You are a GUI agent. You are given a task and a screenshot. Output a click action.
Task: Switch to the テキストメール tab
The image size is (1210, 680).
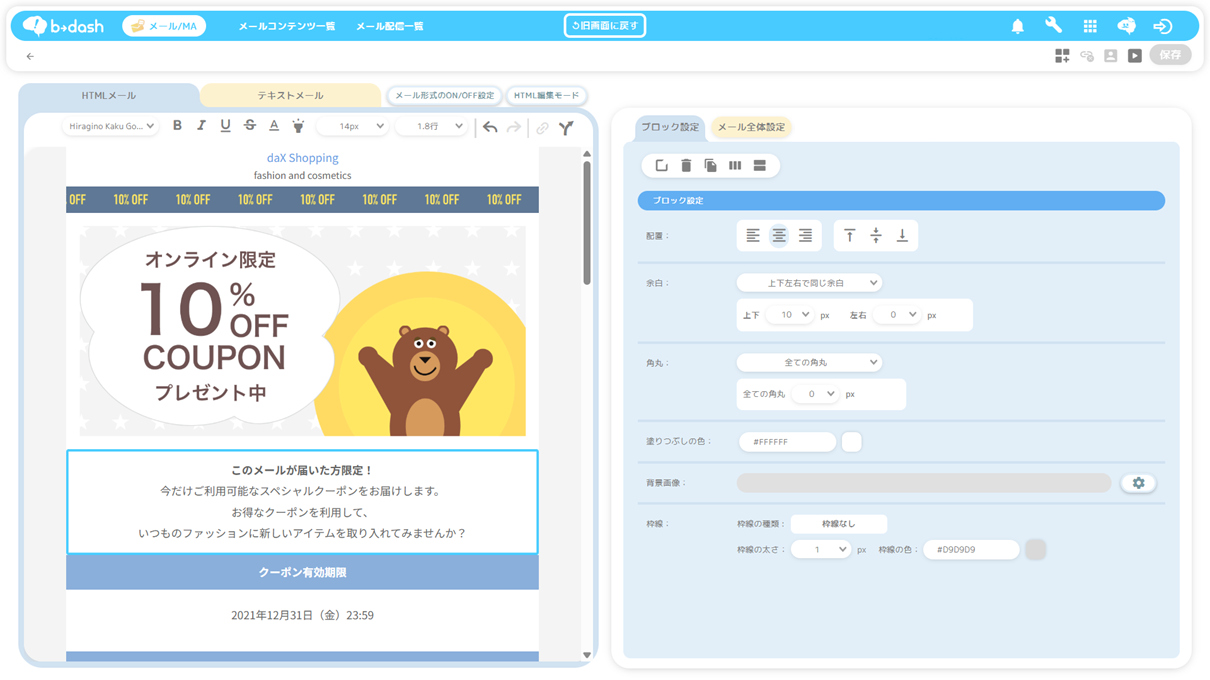290,96
